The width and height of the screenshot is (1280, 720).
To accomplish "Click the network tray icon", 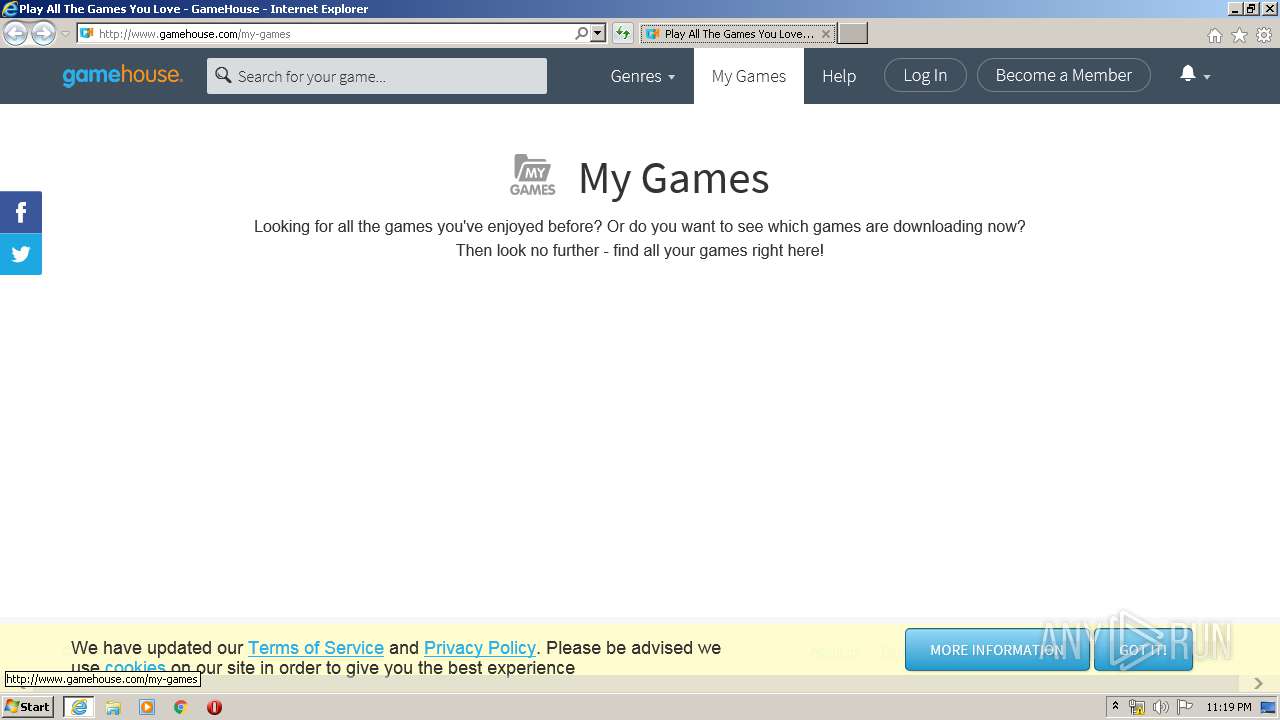I will coord(1137,707).
